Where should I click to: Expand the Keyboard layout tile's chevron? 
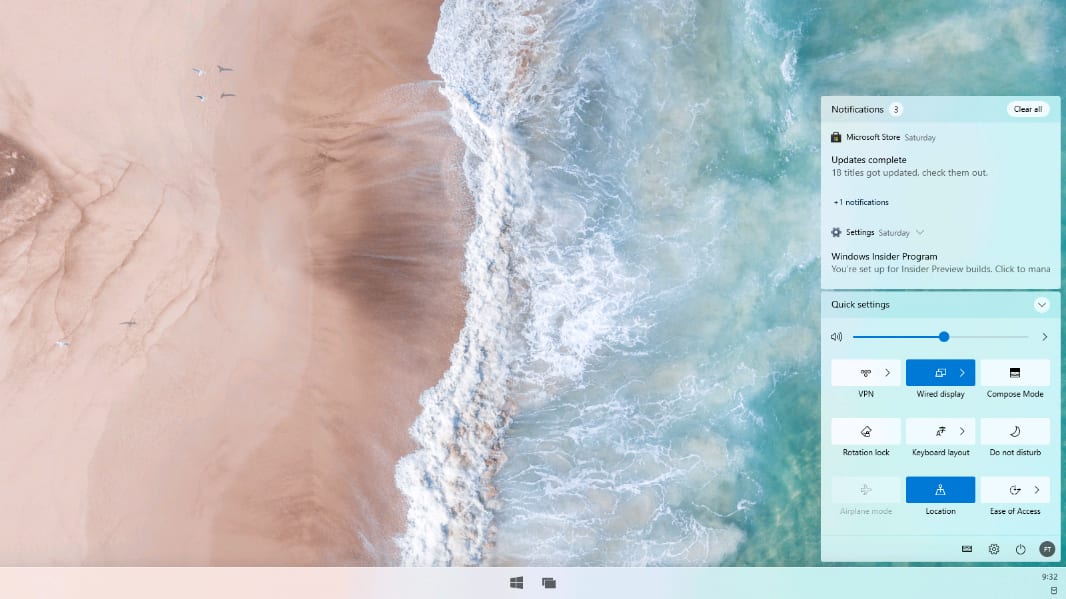point(962,431)
